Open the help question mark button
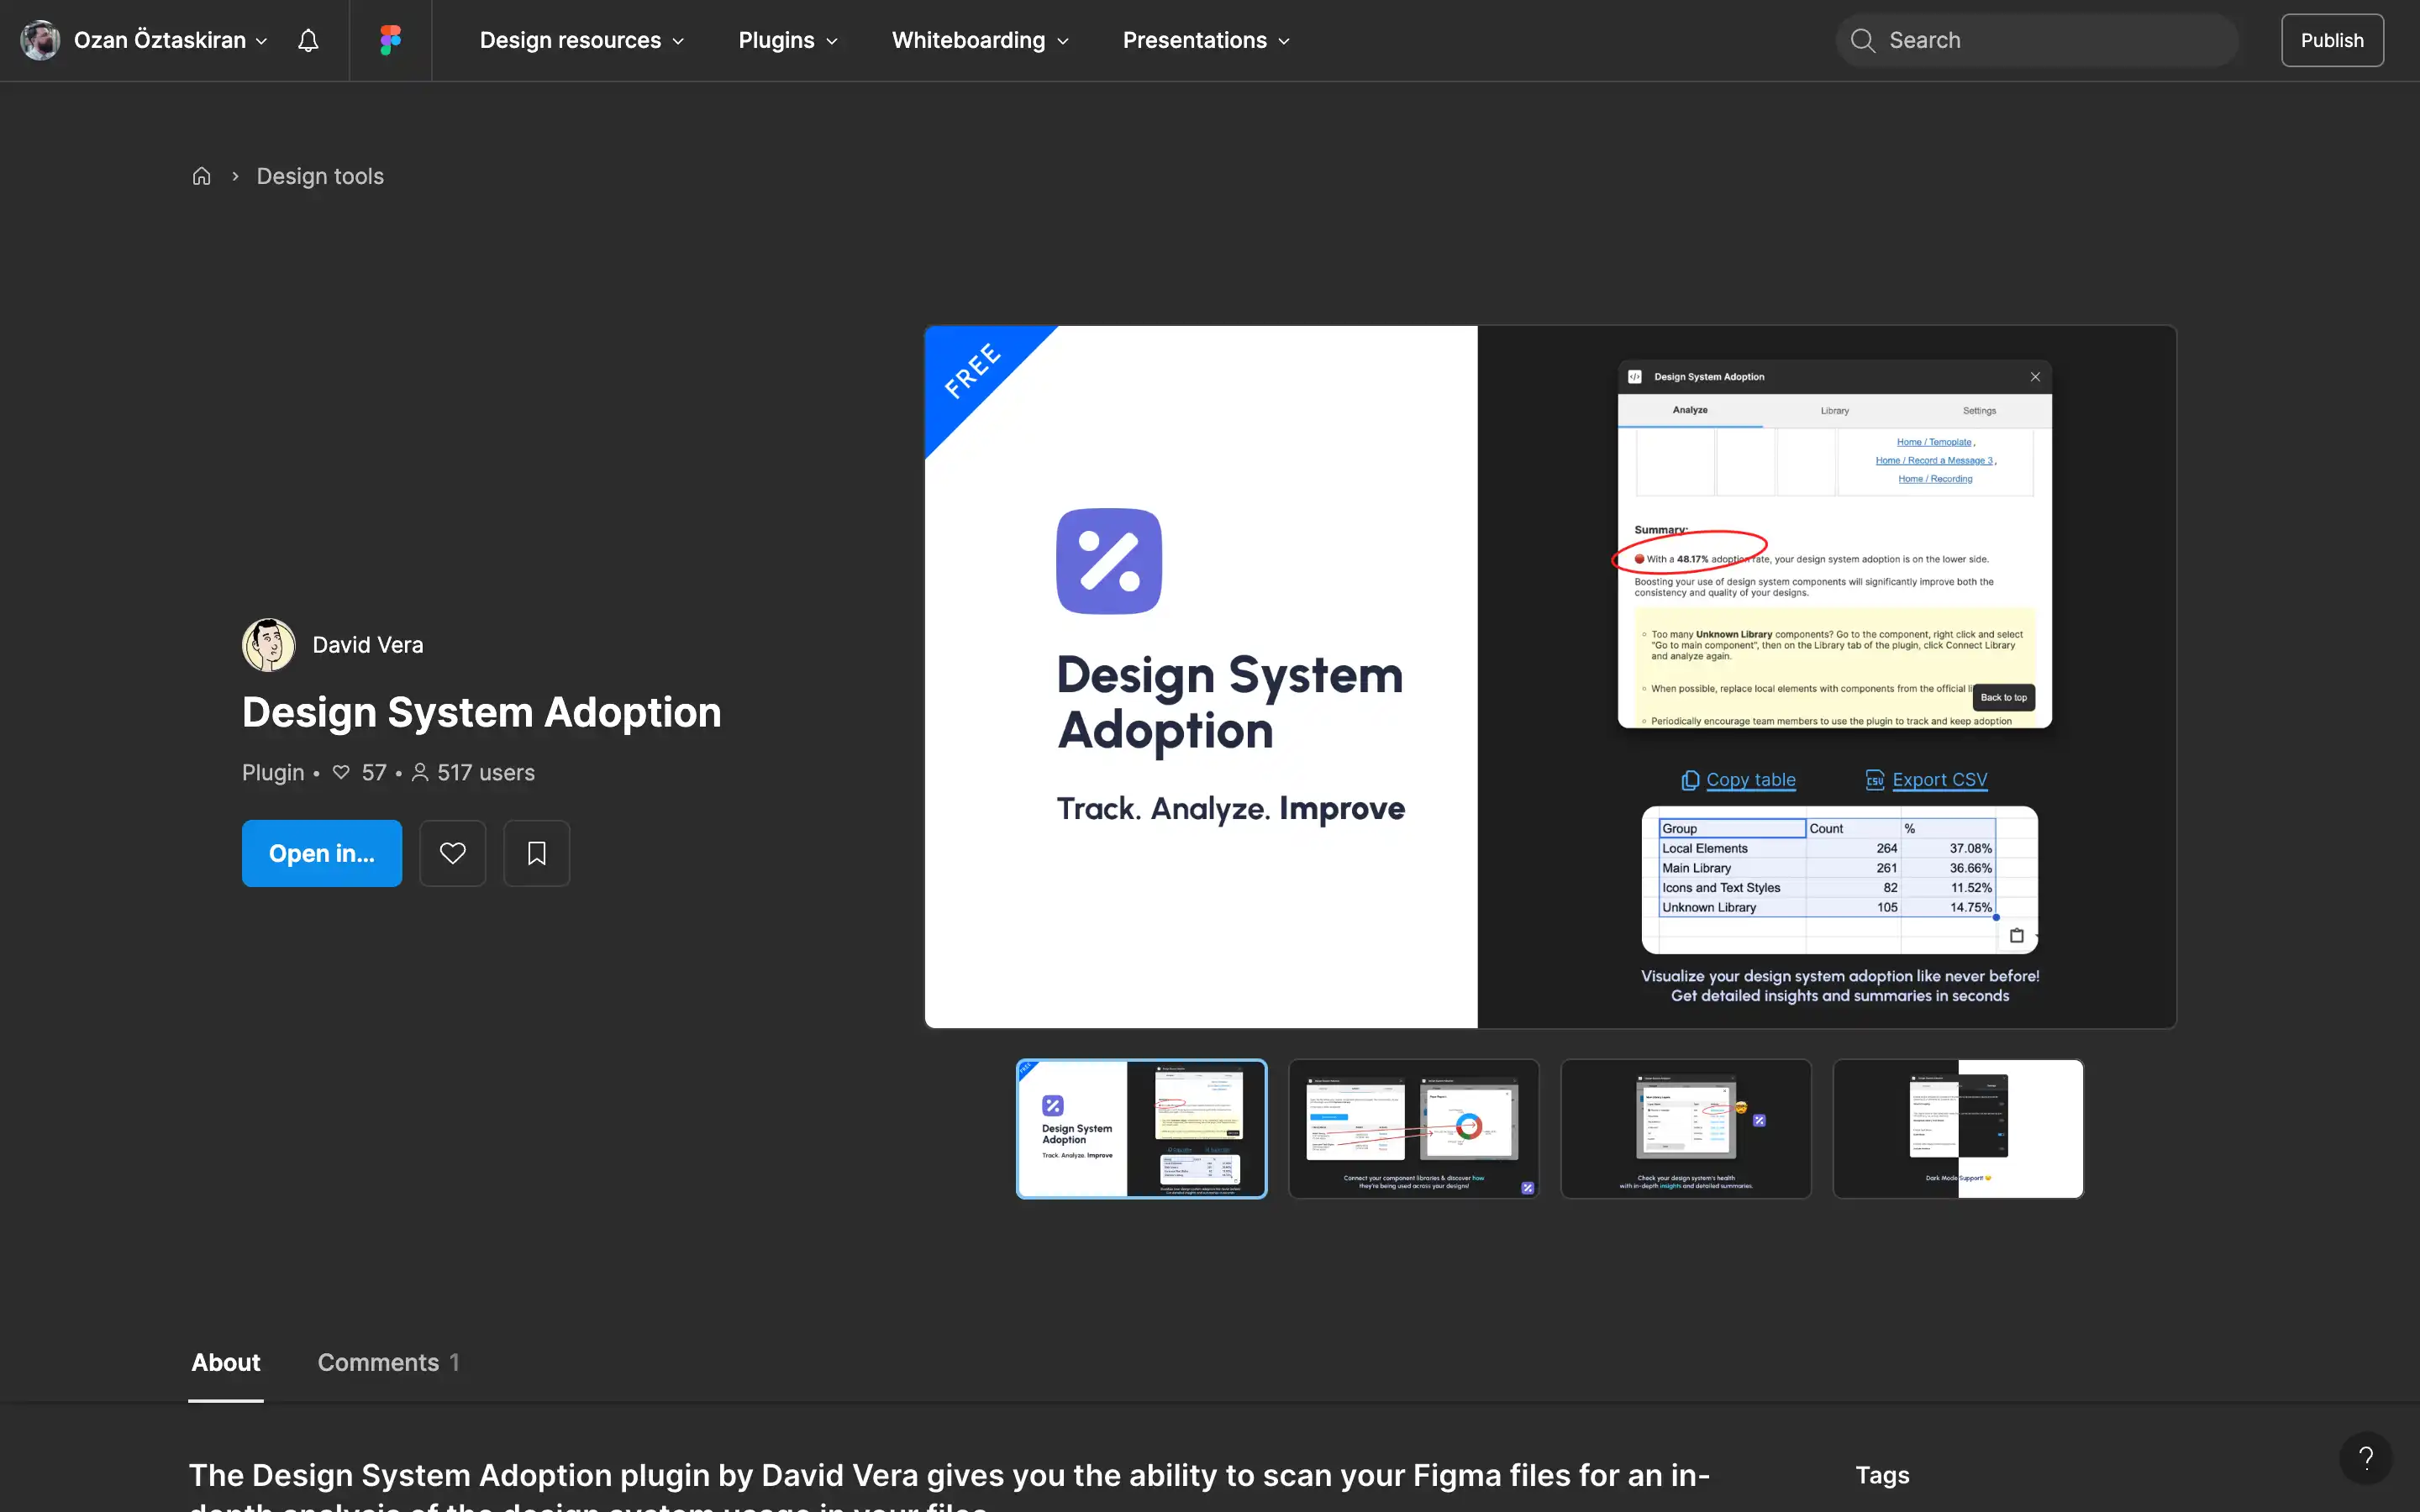 point(2365,1458)
